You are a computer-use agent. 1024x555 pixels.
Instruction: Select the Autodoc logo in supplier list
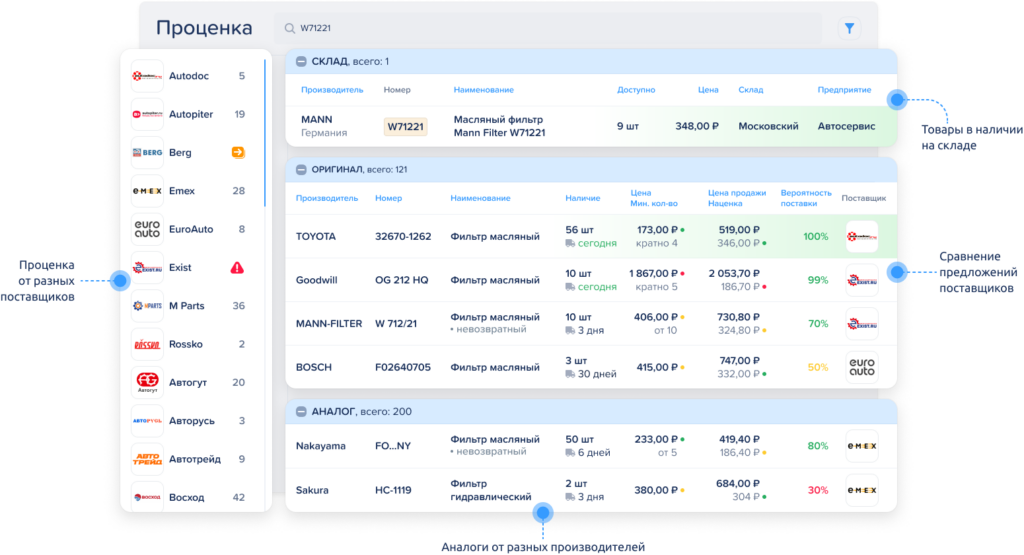(x=147, y=76)
